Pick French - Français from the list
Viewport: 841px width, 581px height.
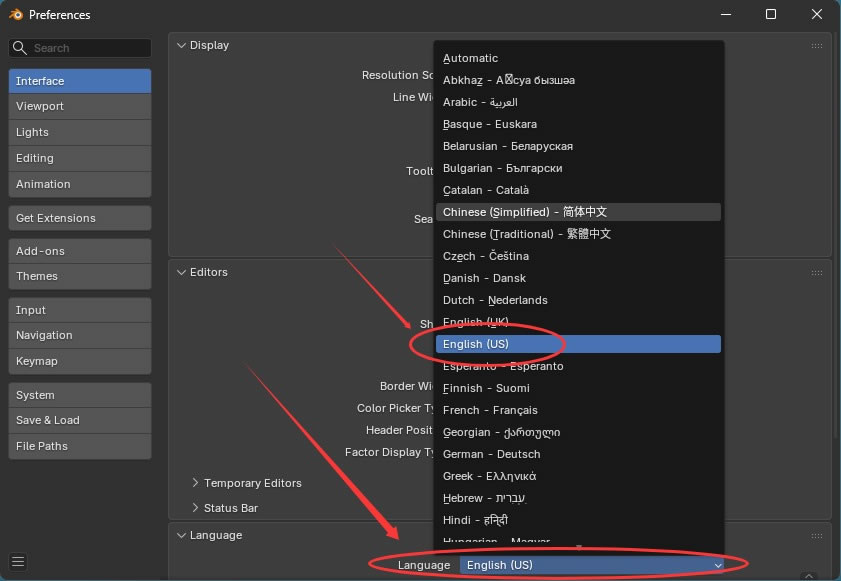point(490,410)
